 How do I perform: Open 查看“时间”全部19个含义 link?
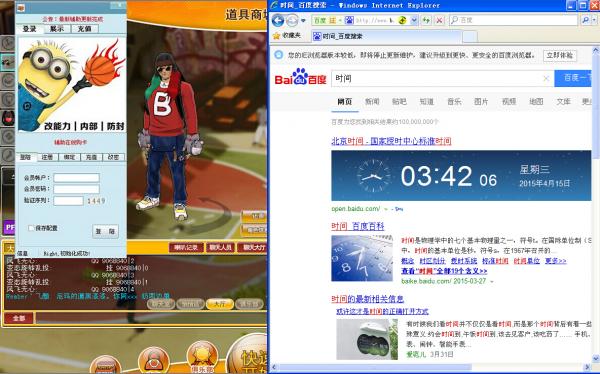(x=444, y=271)
